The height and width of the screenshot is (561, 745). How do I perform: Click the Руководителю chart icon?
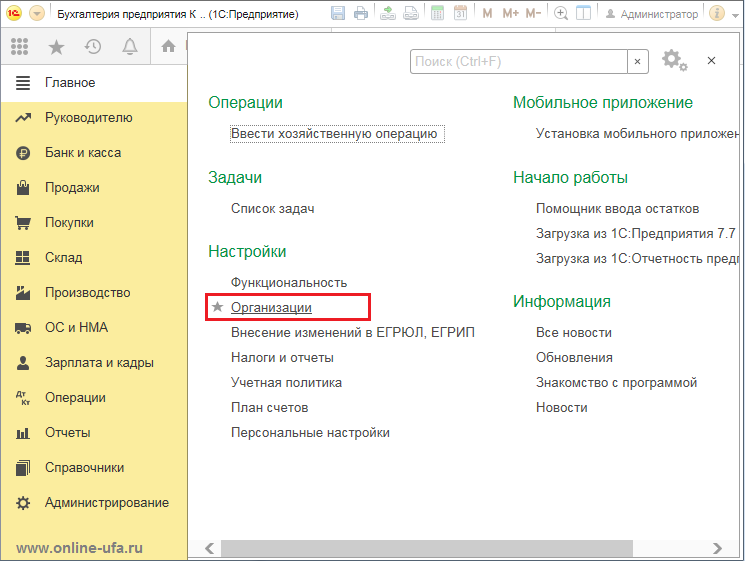click(23, 118)
